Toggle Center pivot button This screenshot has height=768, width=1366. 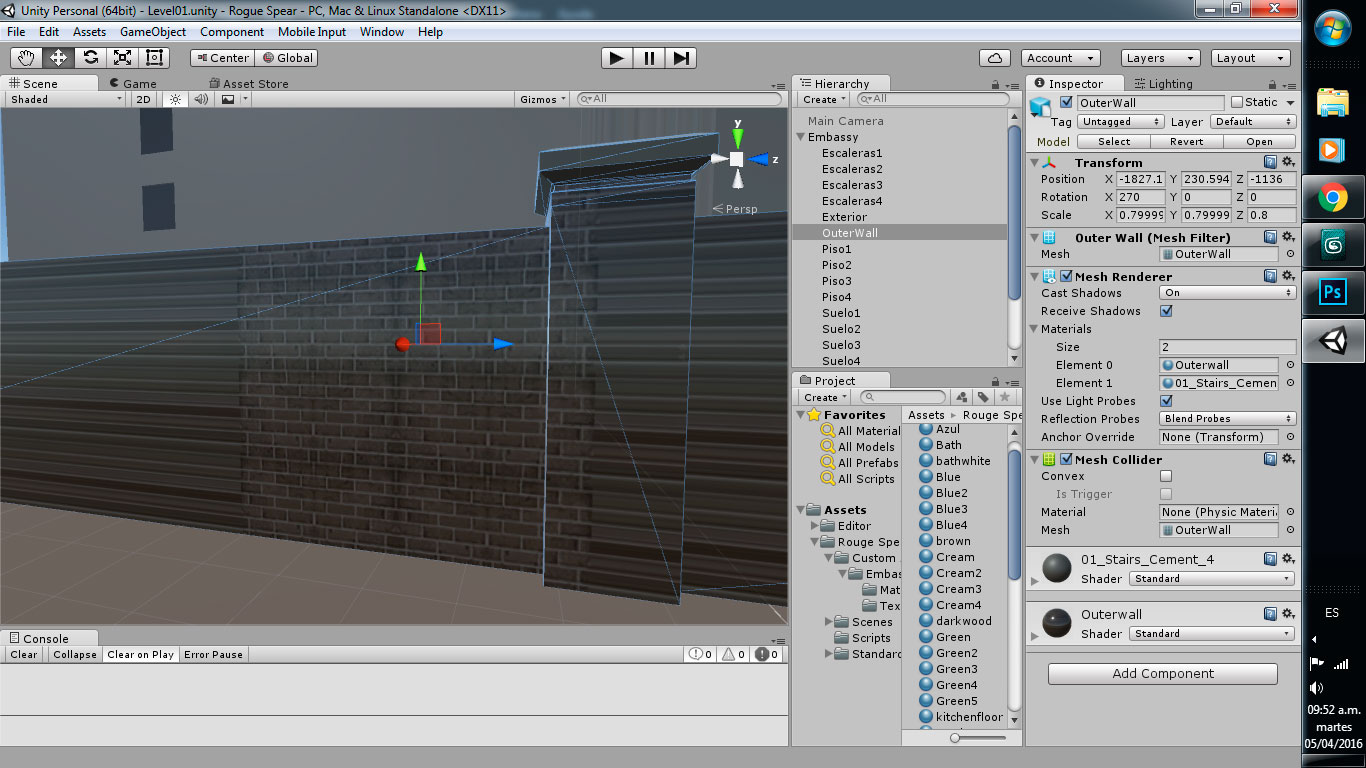(223, 58)
